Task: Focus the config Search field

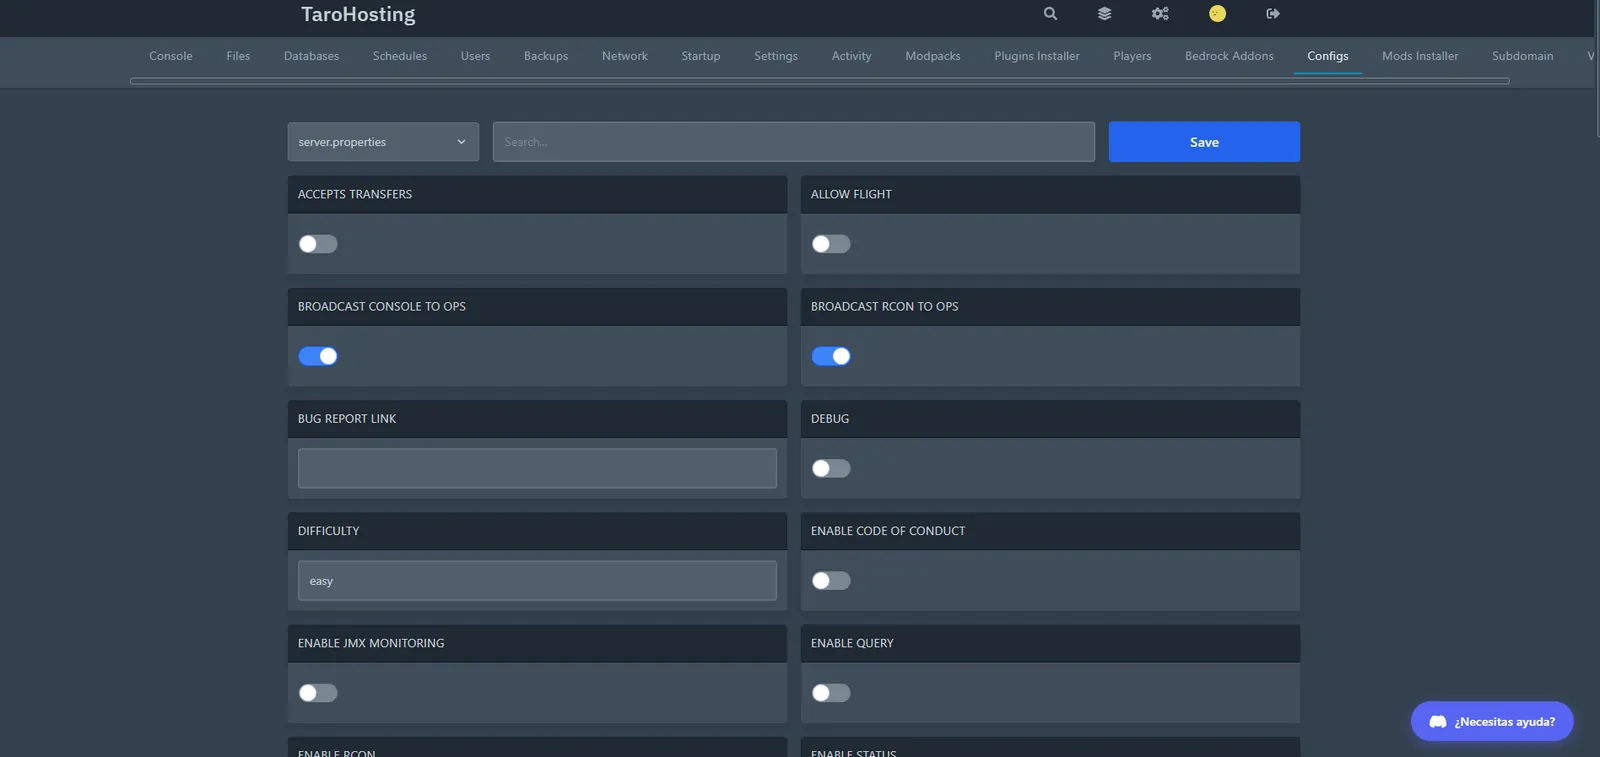Action: (794, 142)
